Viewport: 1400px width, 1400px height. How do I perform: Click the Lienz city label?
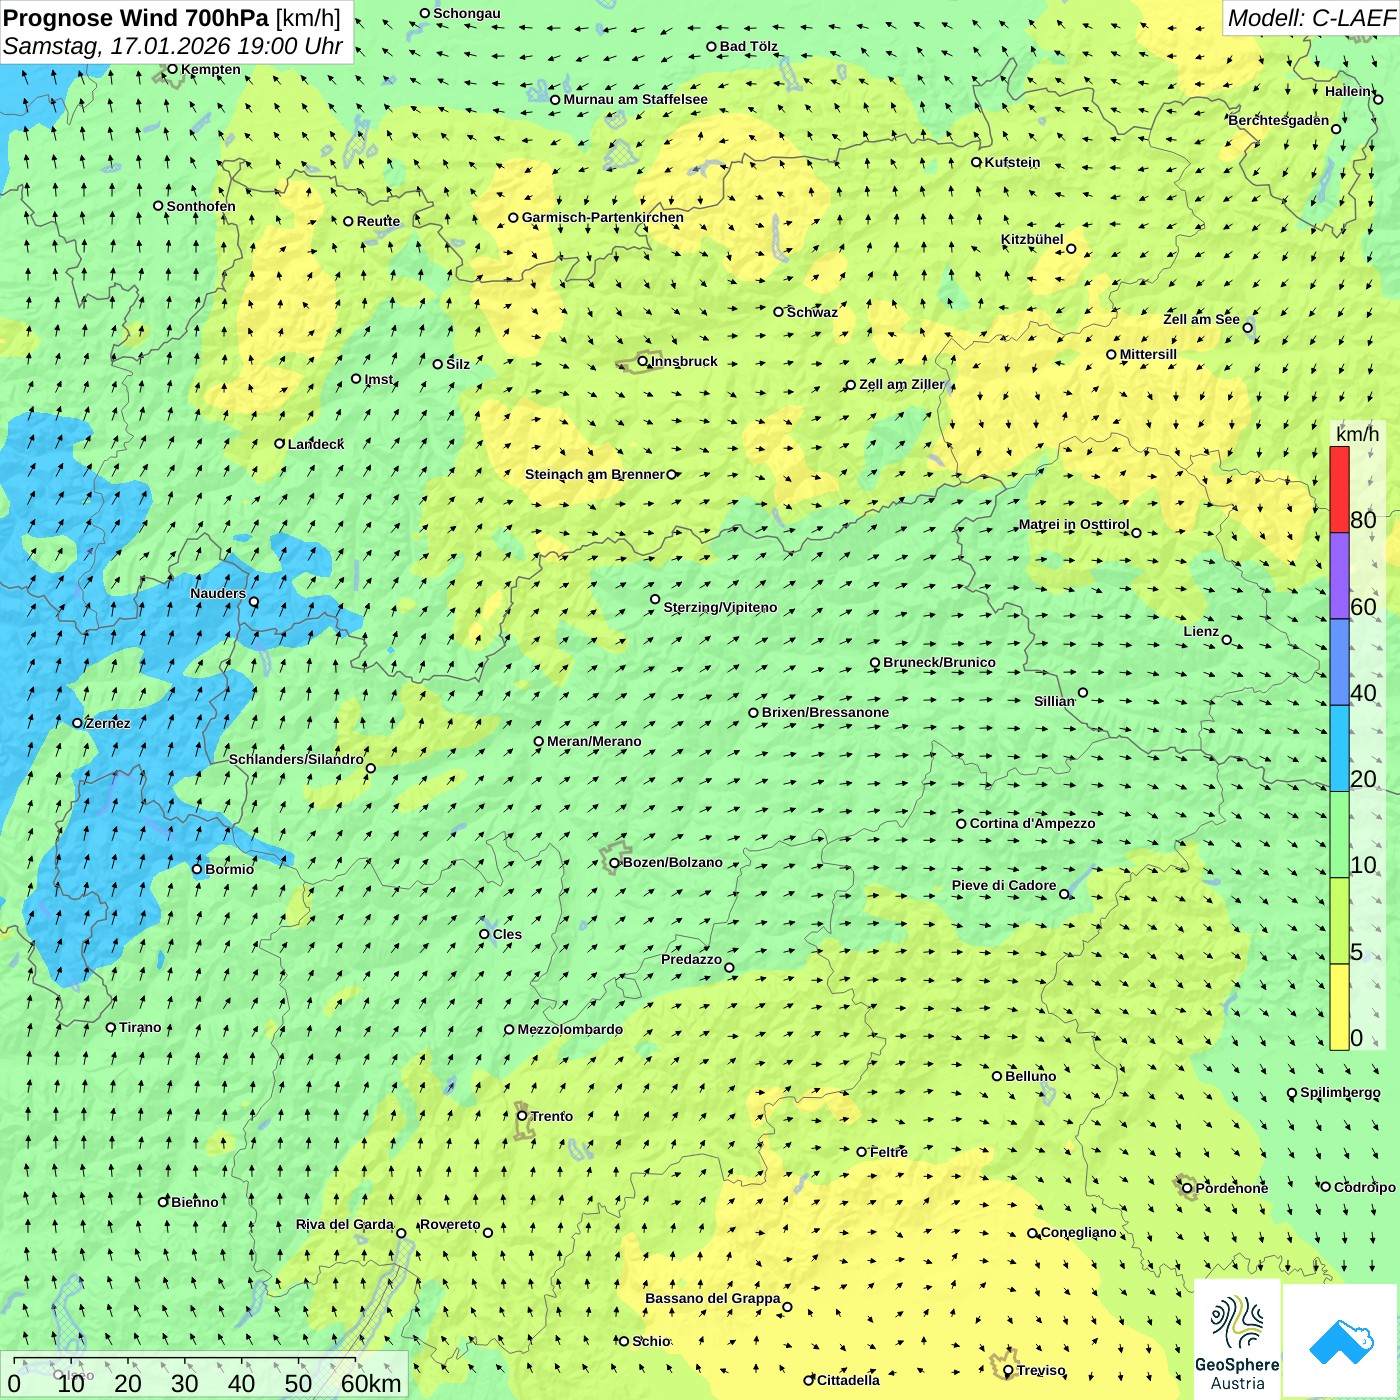(x=1201, y=631)
